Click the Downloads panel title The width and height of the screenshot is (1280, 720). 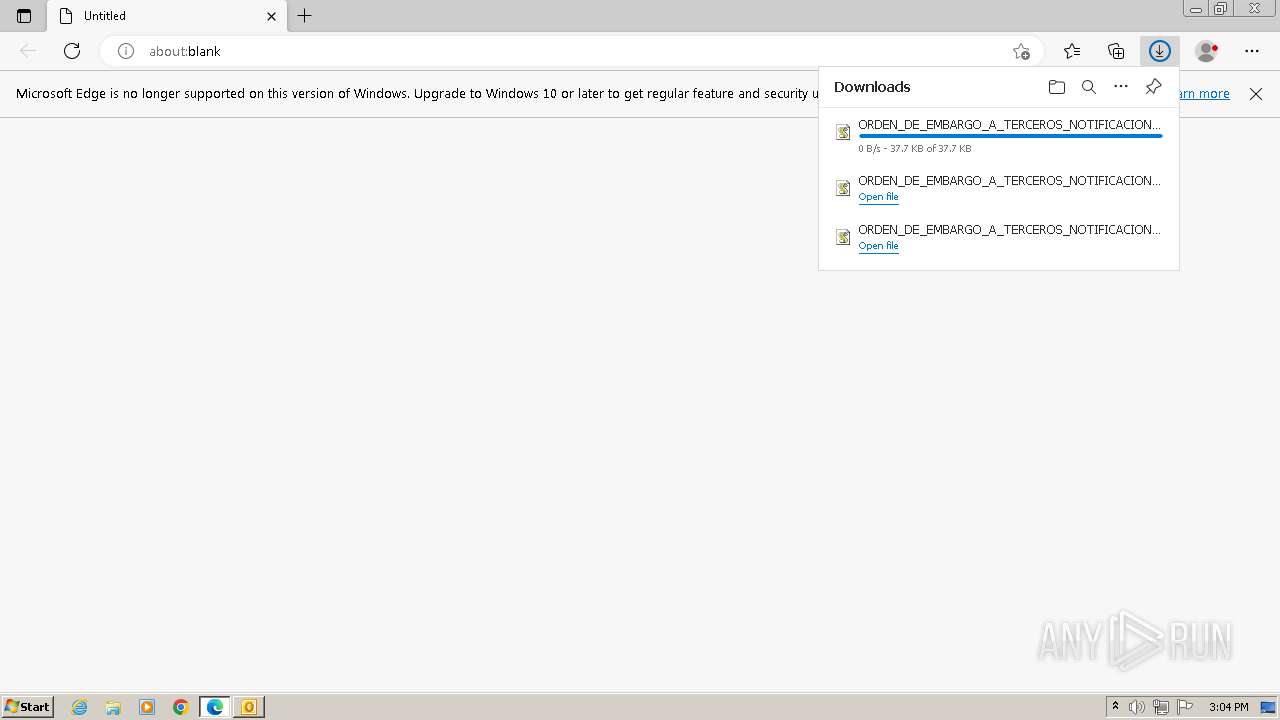(x=872, y=87)
